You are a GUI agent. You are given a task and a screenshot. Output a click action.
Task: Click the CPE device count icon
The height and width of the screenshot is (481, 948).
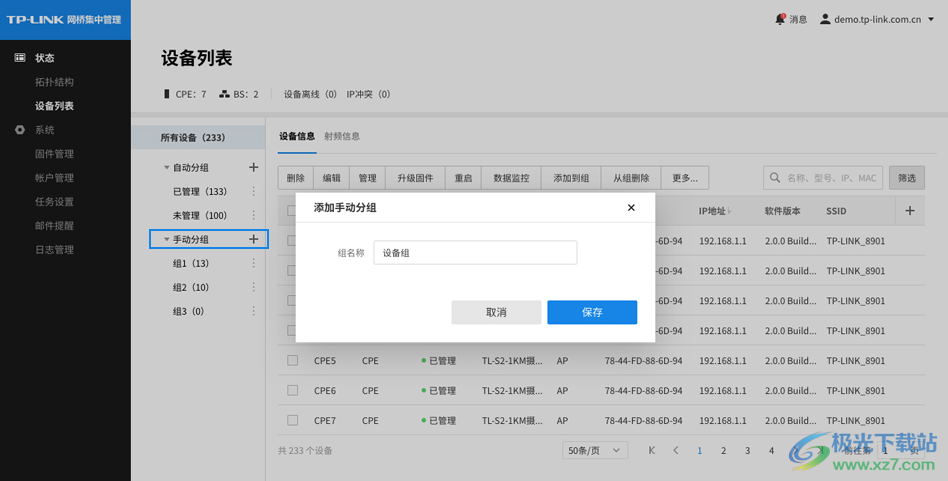[x=167, y=94]
